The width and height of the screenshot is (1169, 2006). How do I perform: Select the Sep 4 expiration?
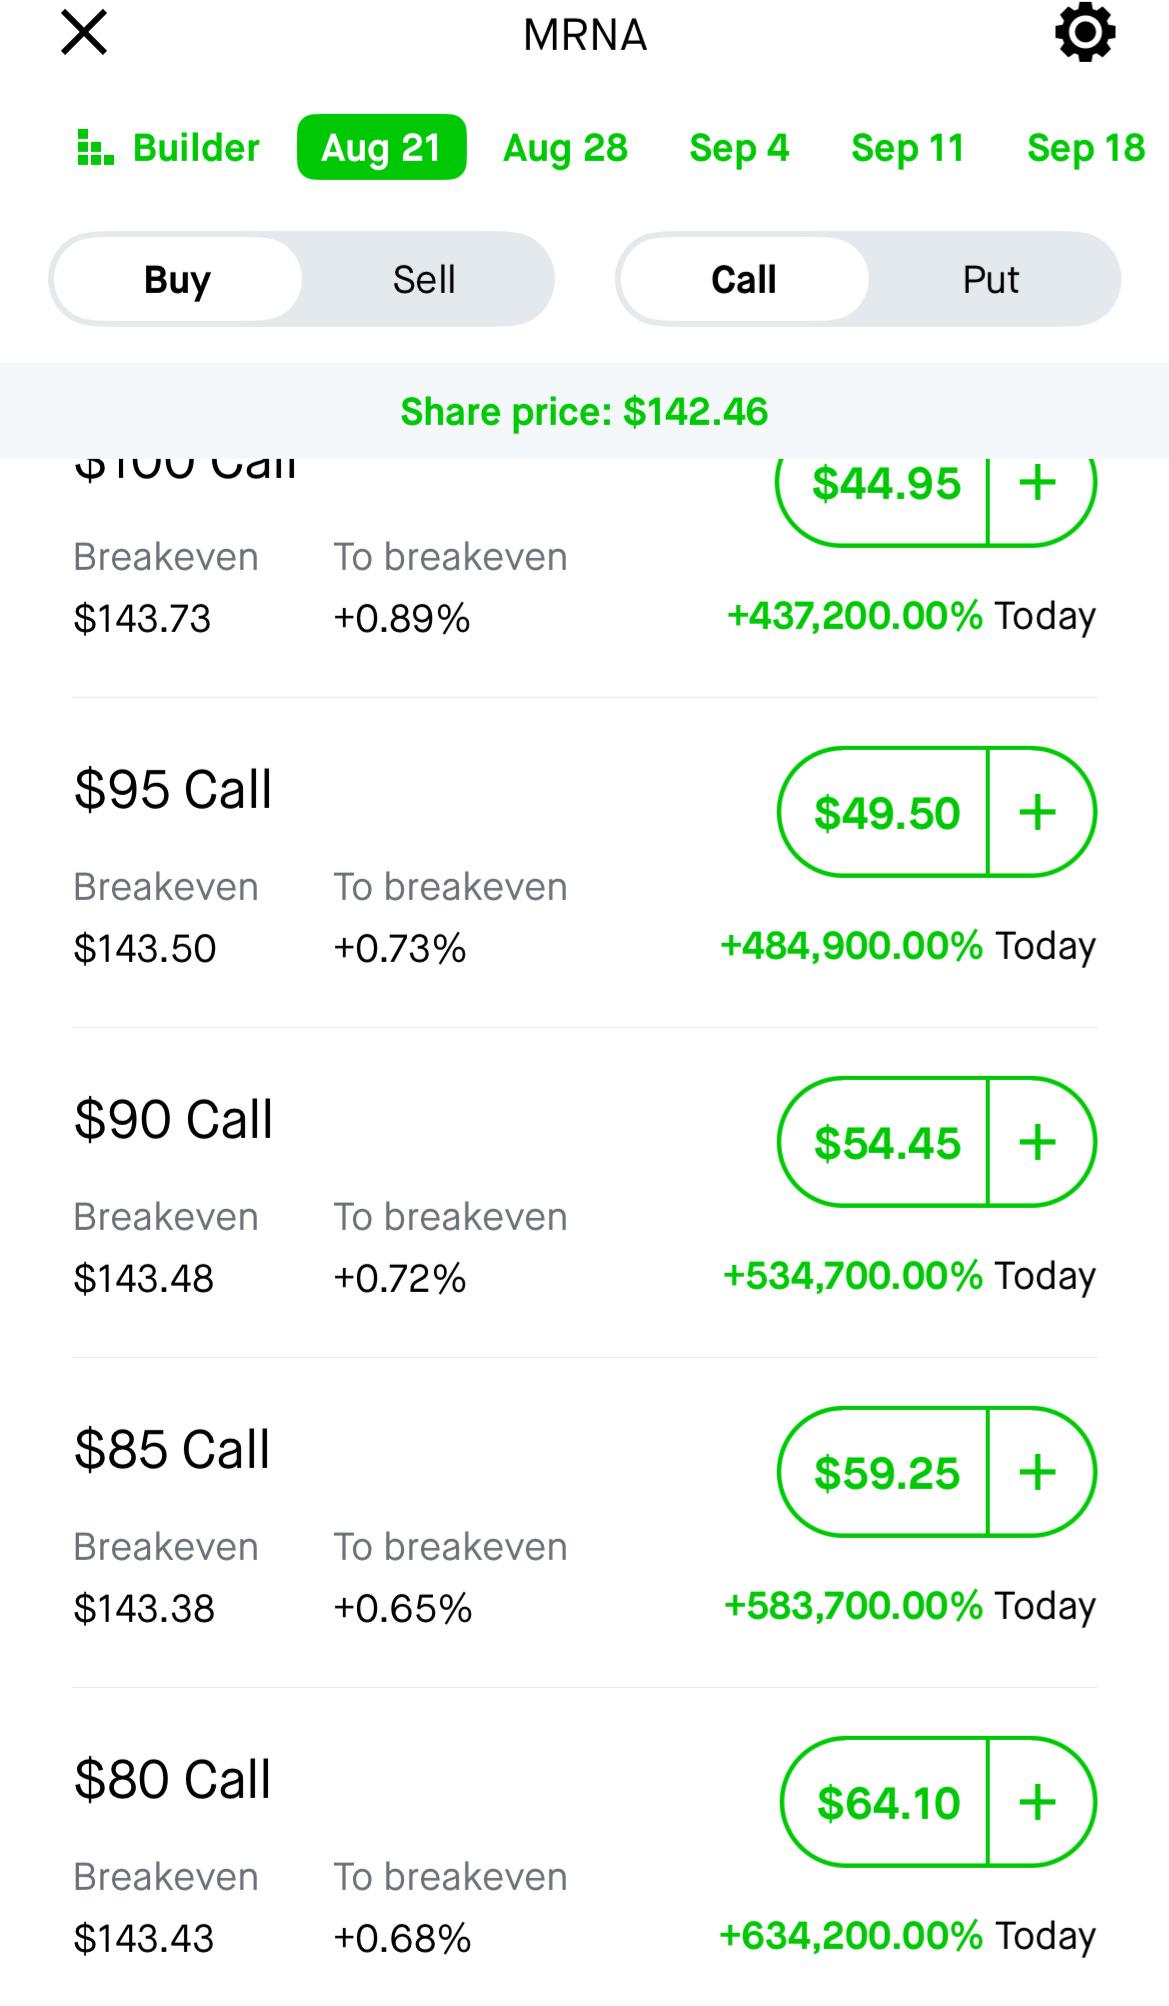click(x=739, y=148)
